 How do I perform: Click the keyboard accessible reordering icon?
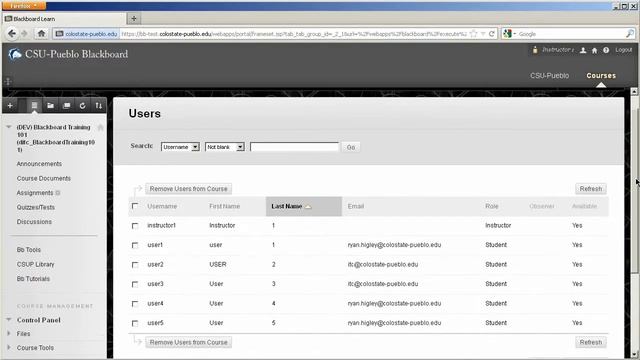point(7,82)
